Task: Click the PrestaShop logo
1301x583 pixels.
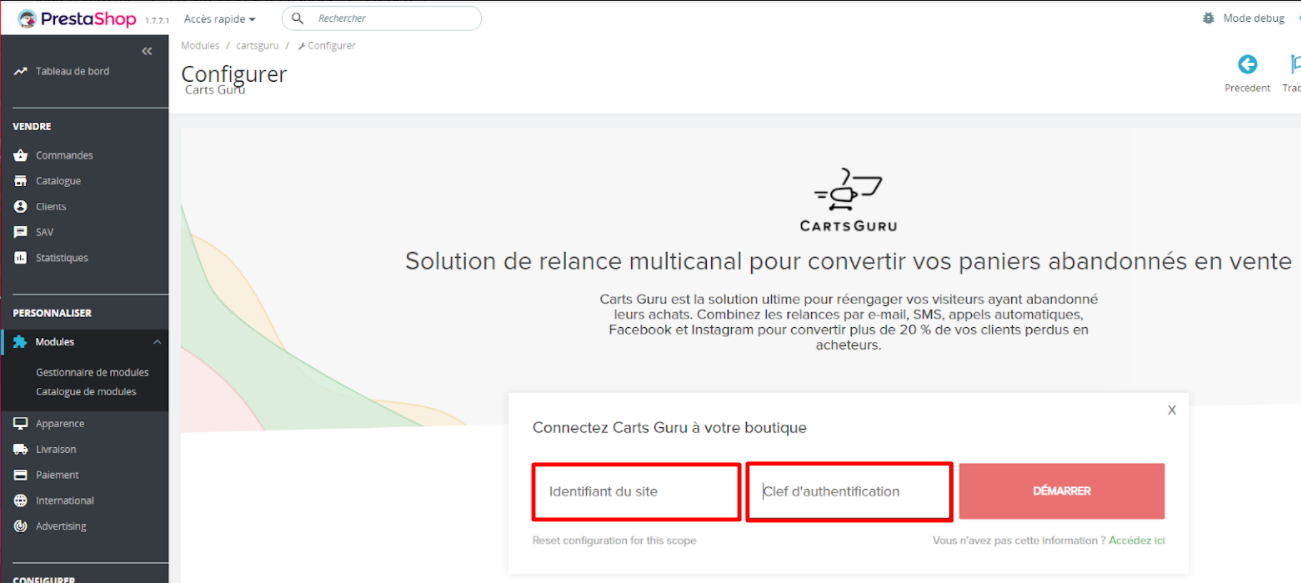Action: (76, 18)
